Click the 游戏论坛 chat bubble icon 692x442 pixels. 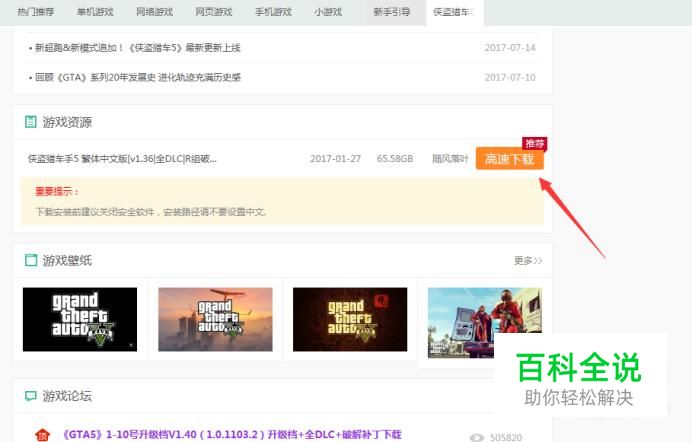click(x=30, y=396)
